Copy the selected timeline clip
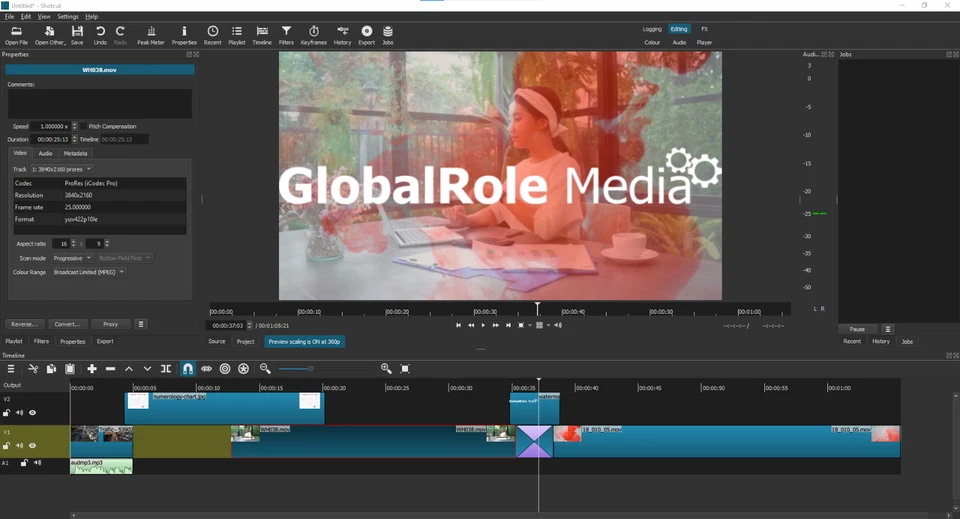960x519 pixels. [x=51, y=368]
